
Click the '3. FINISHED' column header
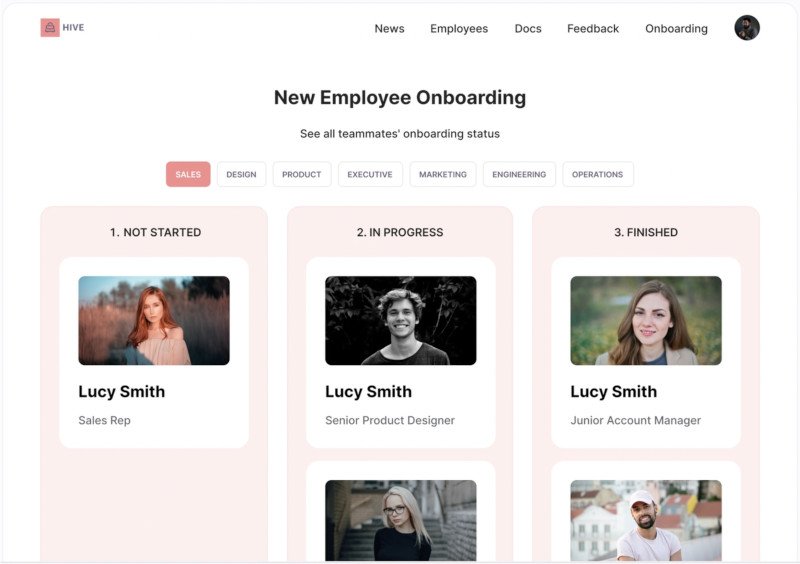point(646,232)
